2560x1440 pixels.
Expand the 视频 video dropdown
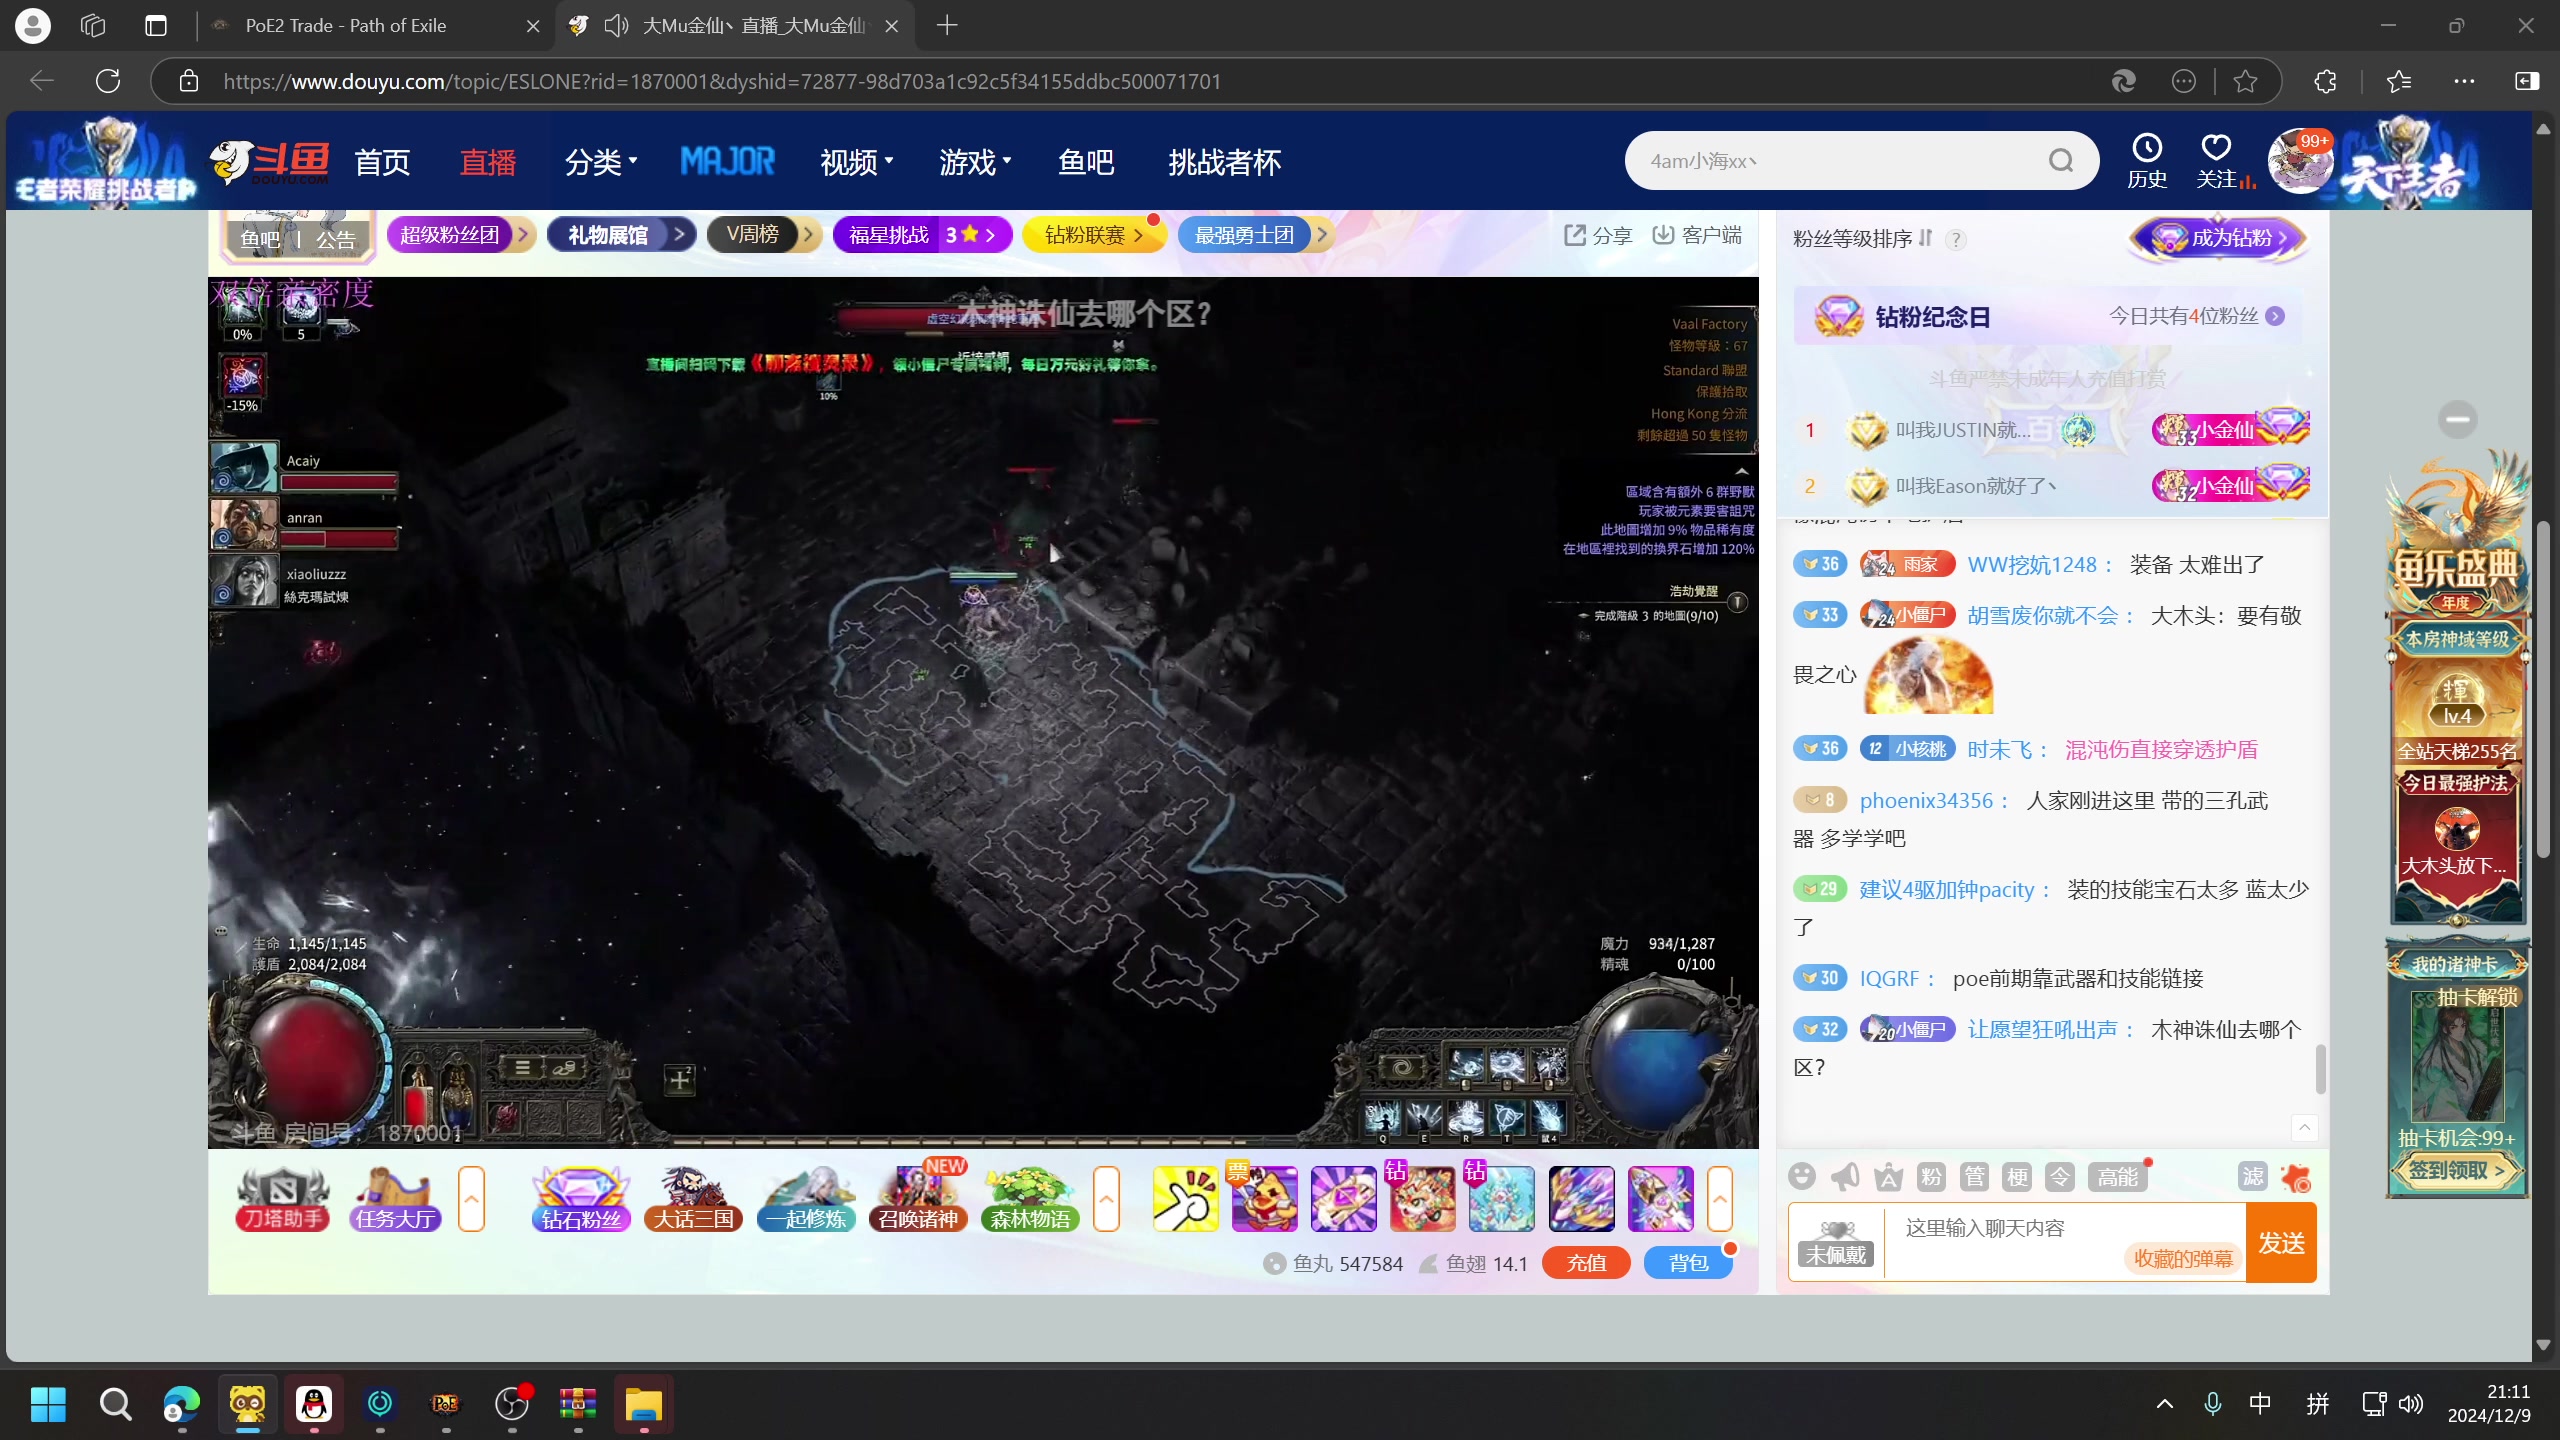856,161
